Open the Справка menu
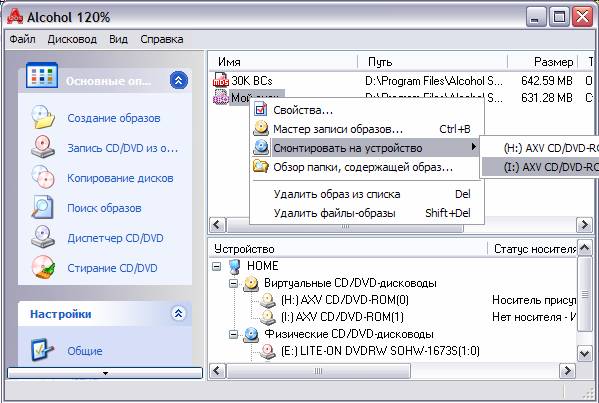Image resolution: width=599 pixels, height=403 pixels. [162, 39]
